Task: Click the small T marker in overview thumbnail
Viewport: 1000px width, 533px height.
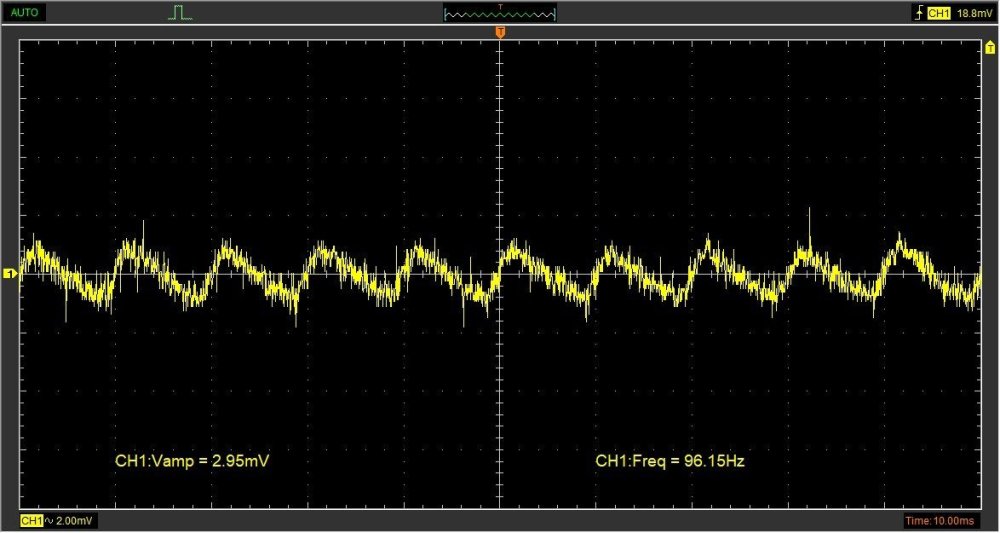Action: point(500,6)
